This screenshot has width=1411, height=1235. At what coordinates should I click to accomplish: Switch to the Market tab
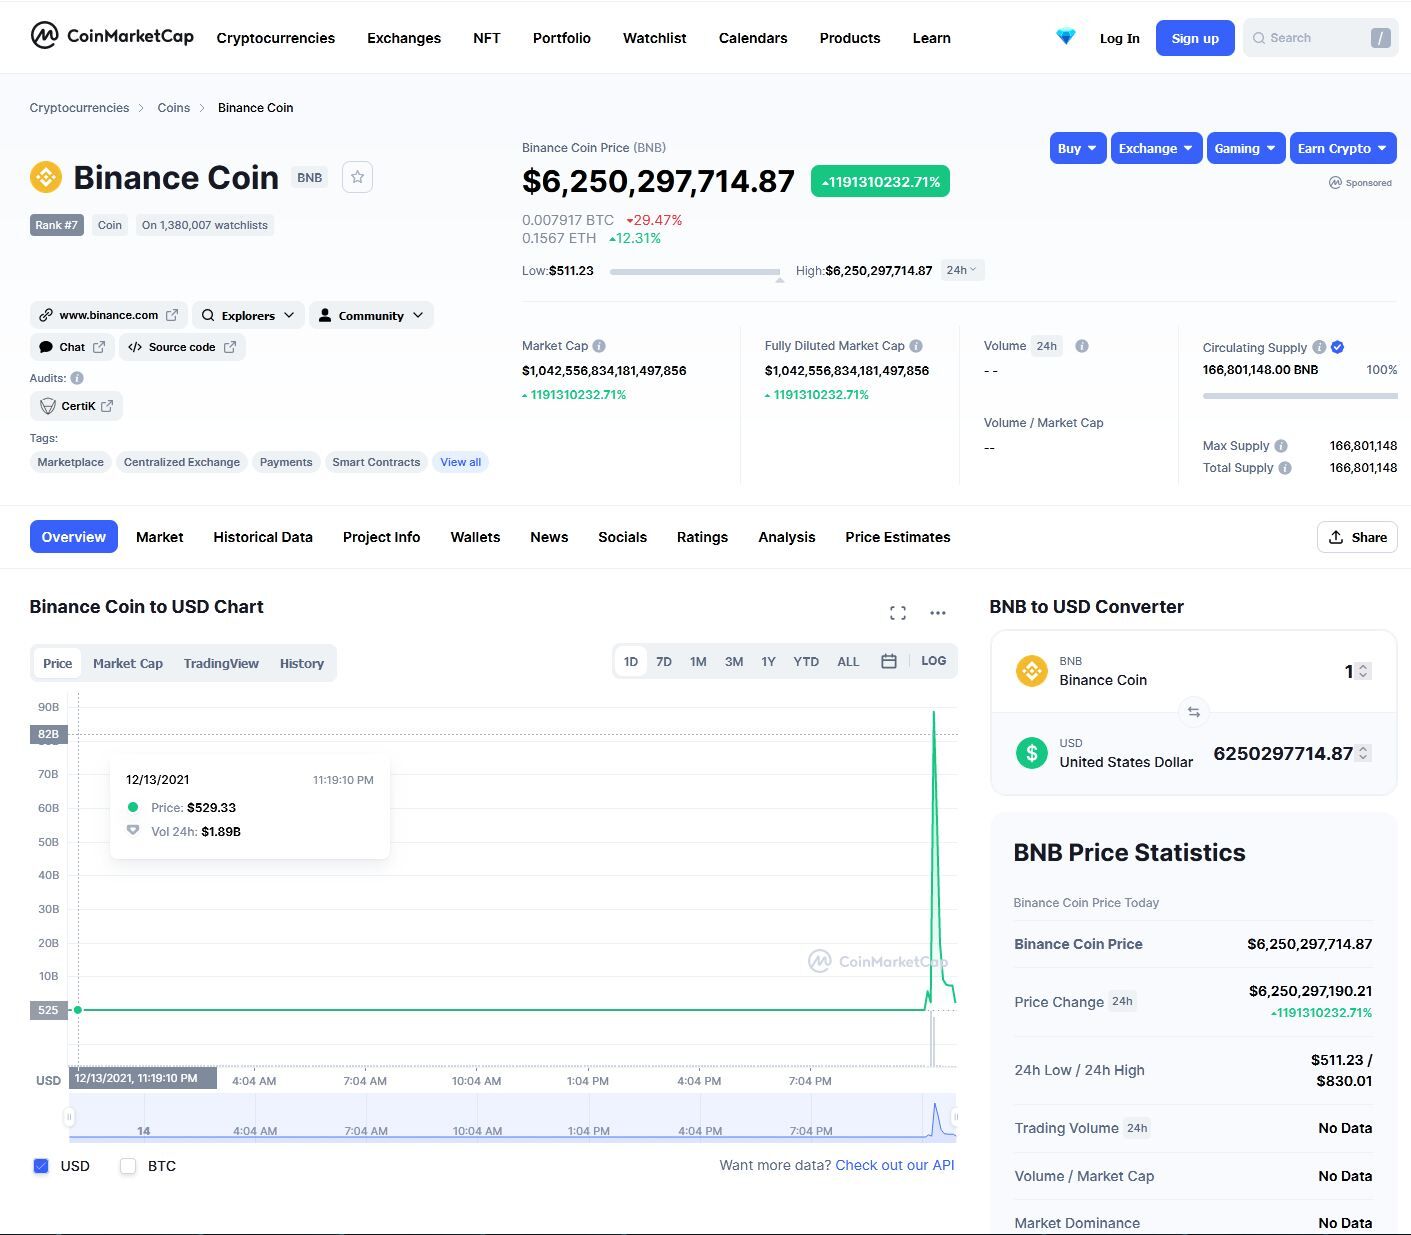pos(160,537)
